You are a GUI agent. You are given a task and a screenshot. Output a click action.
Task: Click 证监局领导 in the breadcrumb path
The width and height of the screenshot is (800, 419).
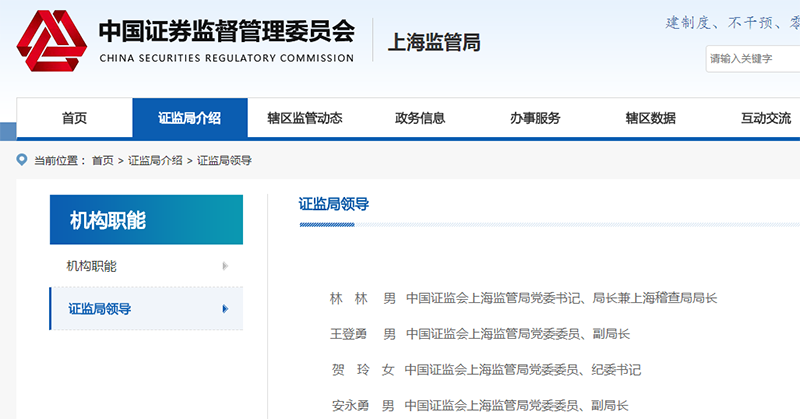click(224, 161)
